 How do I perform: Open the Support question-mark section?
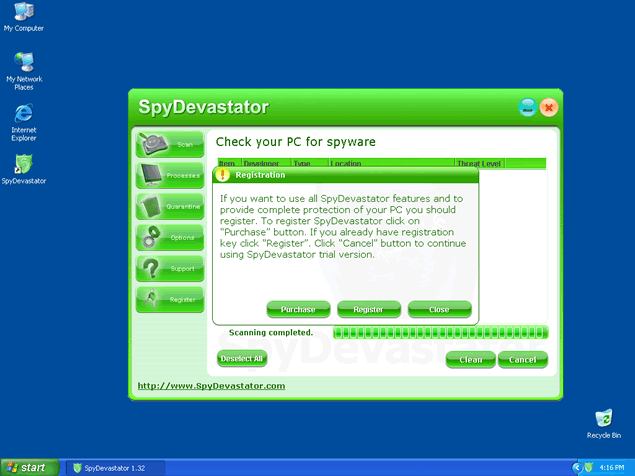coord(170,268)
